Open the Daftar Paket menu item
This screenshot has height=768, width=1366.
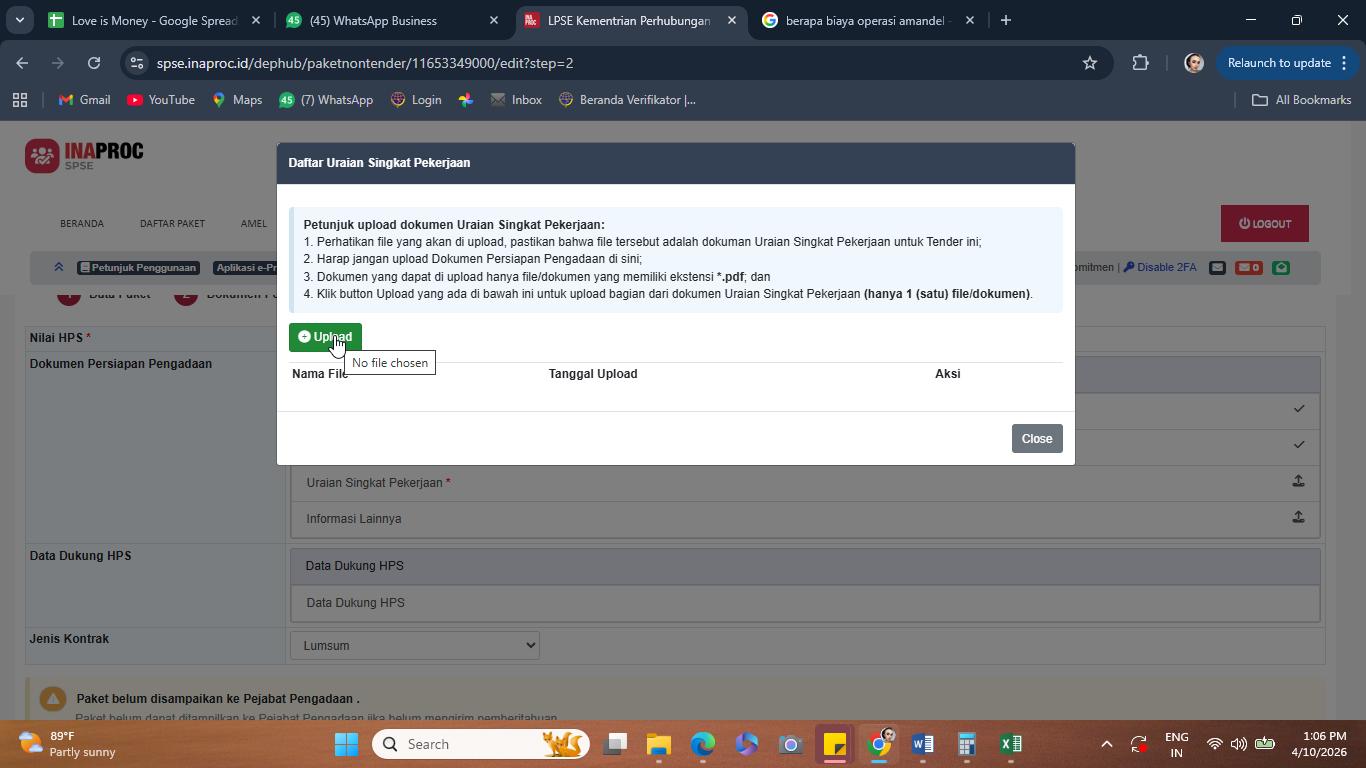coord(172,224)
